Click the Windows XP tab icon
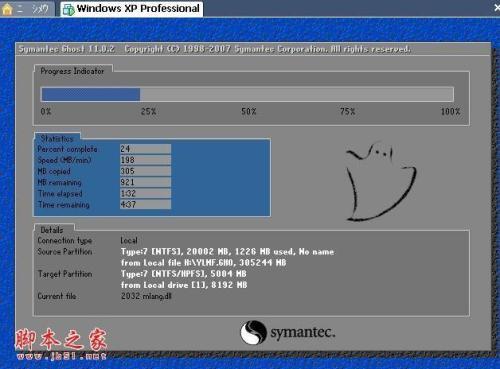The image size is (500, 369). tap(69, 10)
